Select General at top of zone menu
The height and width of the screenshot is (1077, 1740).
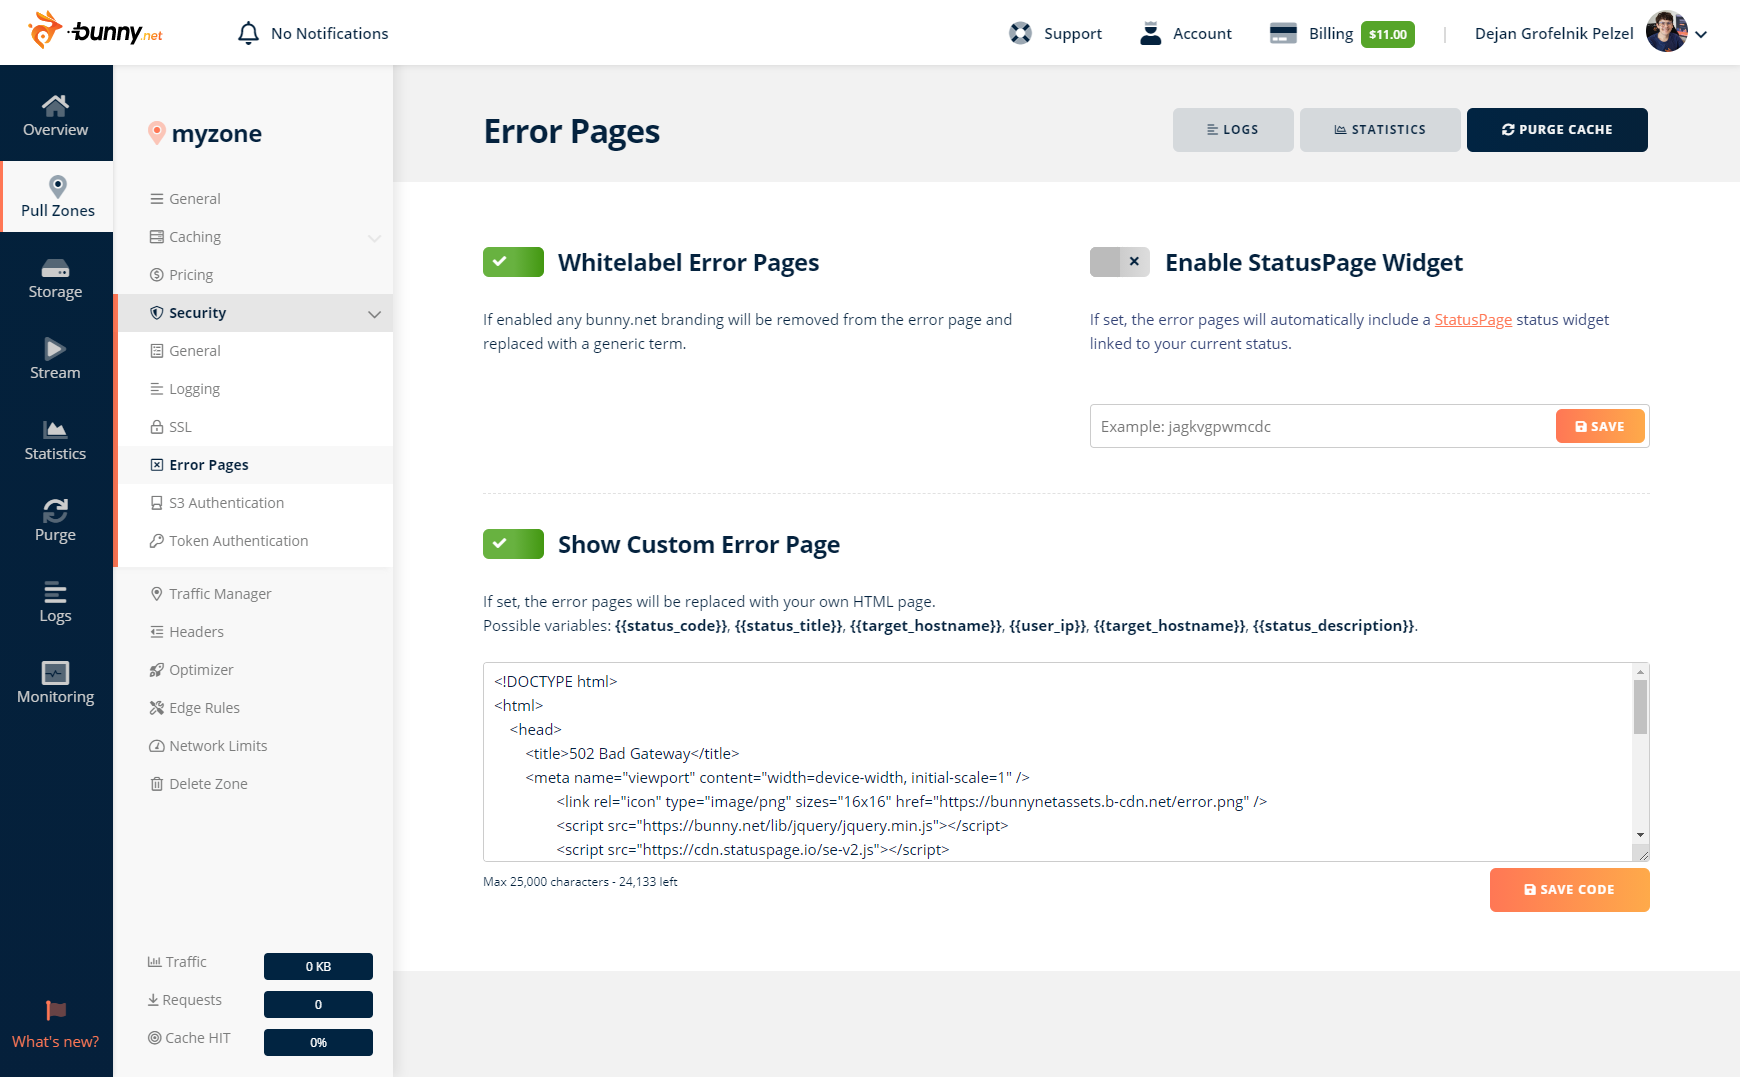pyautogui.click(x=194, y=199)
